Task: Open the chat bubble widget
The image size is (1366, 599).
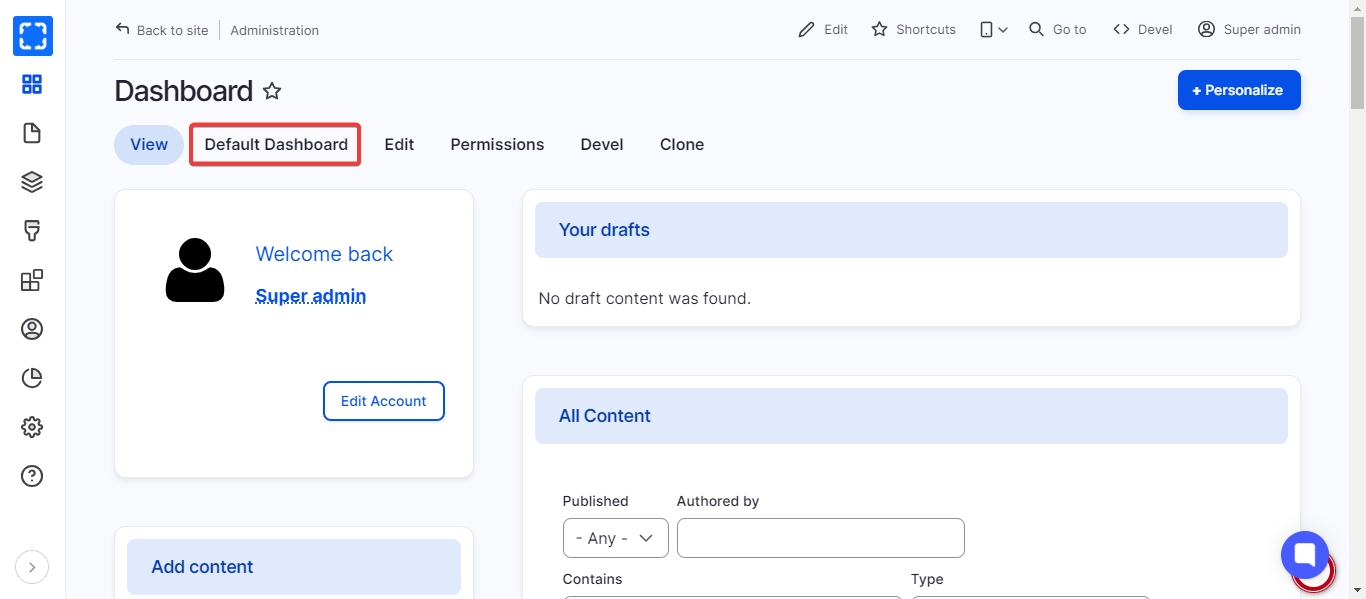Action: point(1304,555)
